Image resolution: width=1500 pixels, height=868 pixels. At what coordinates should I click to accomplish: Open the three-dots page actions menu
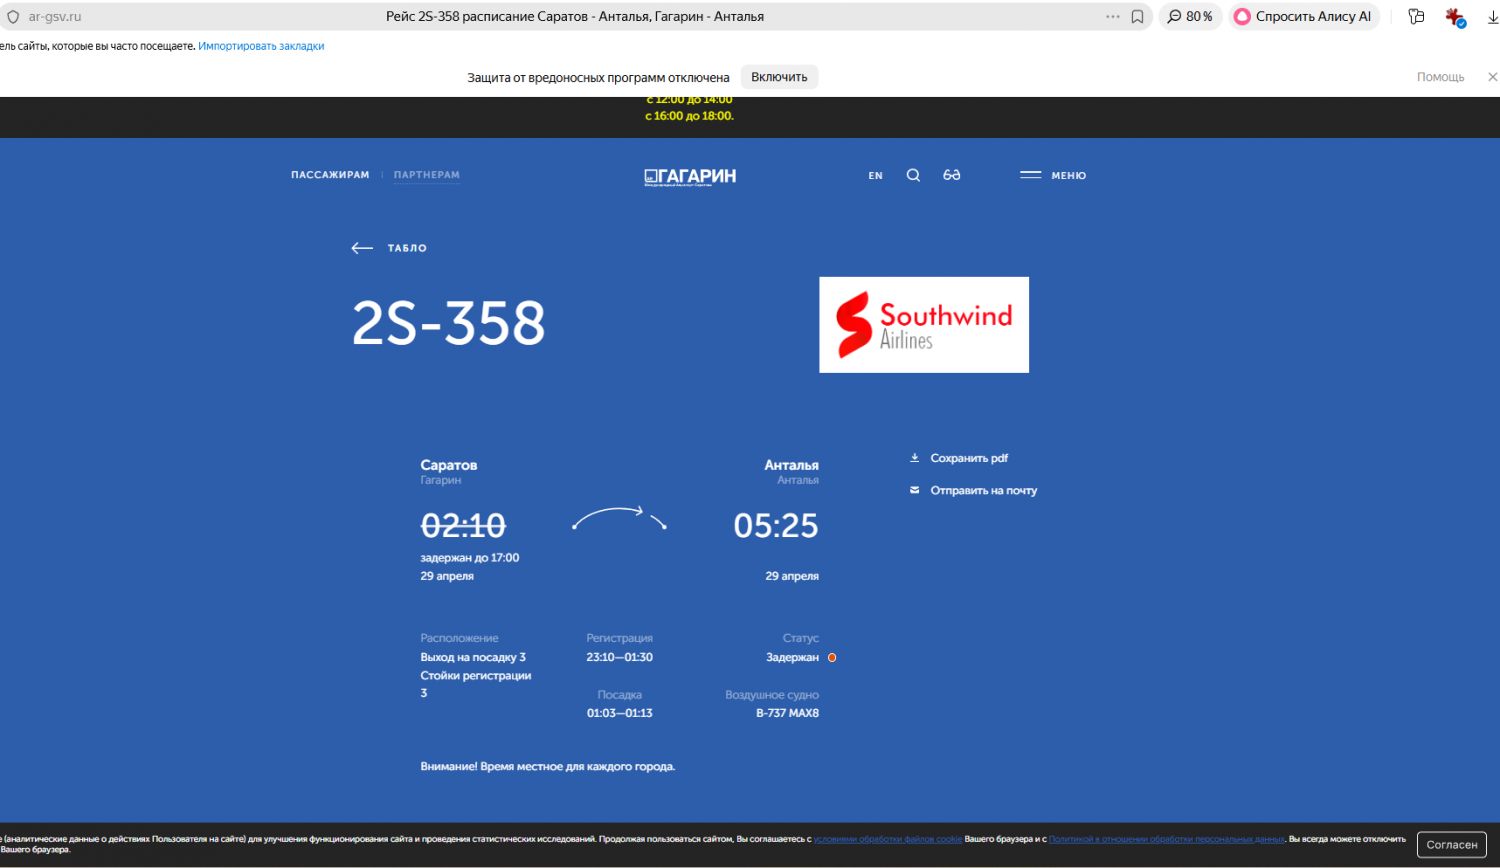coord(1113,17)
